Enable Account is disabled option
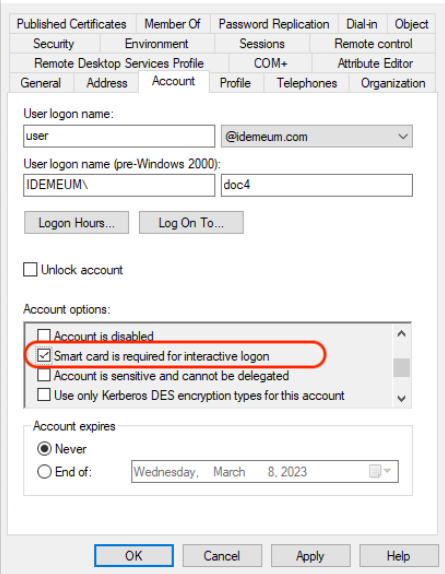This screenshot has width=445, height=574. 44,335
